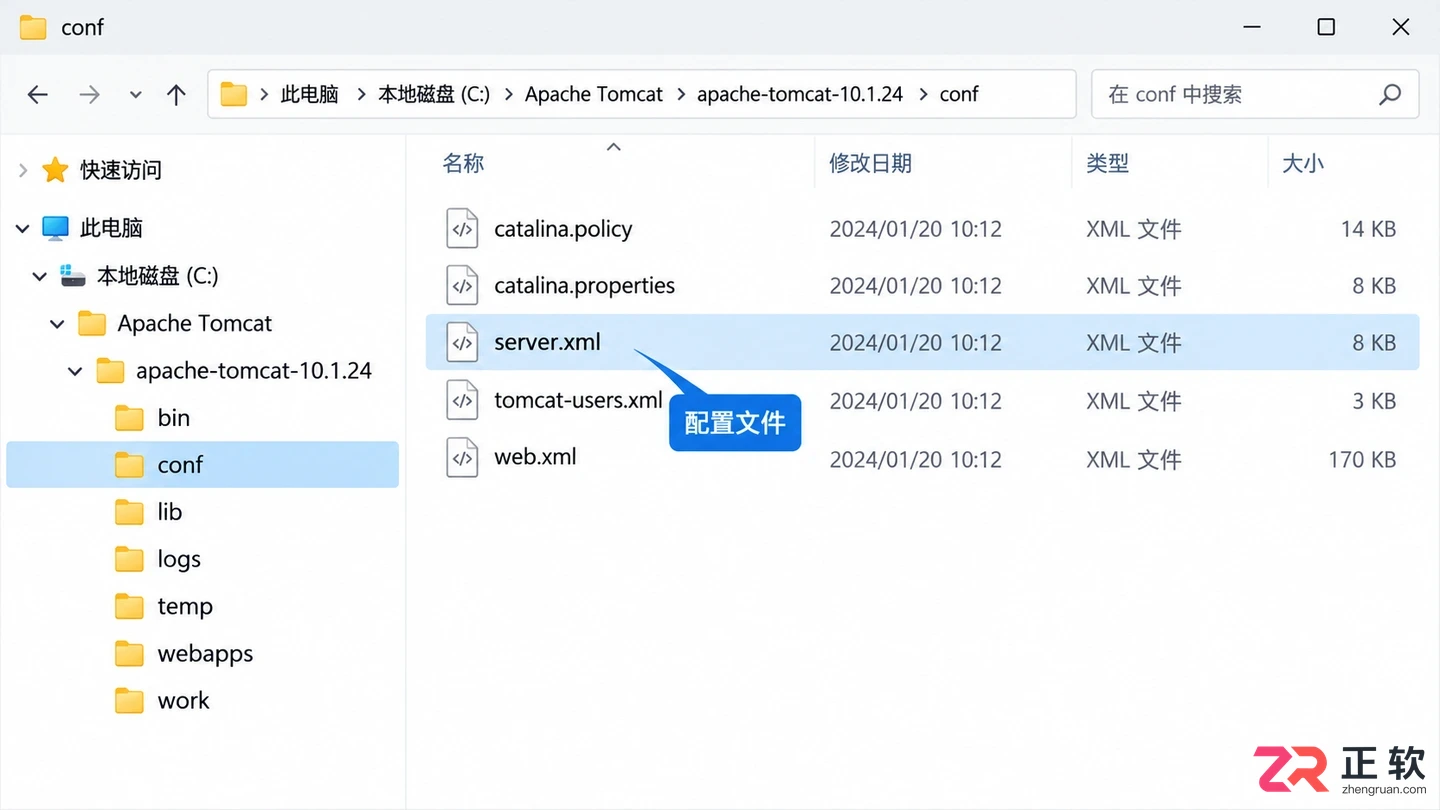
Task: Go up one folder level
Action: pyautogui.click(x=177, y=95)
